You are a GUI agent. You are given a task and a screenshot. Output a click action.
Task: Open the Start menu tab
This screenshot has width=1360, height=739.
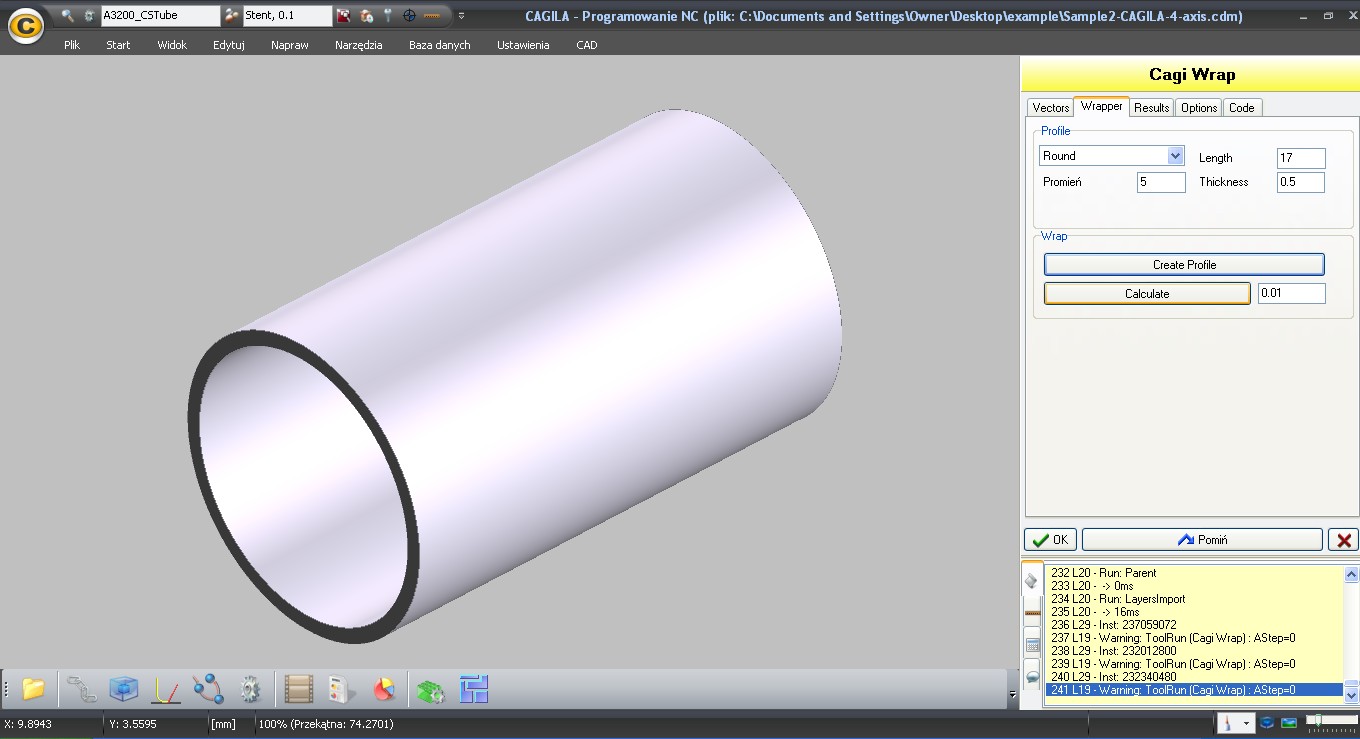point(118,45)
